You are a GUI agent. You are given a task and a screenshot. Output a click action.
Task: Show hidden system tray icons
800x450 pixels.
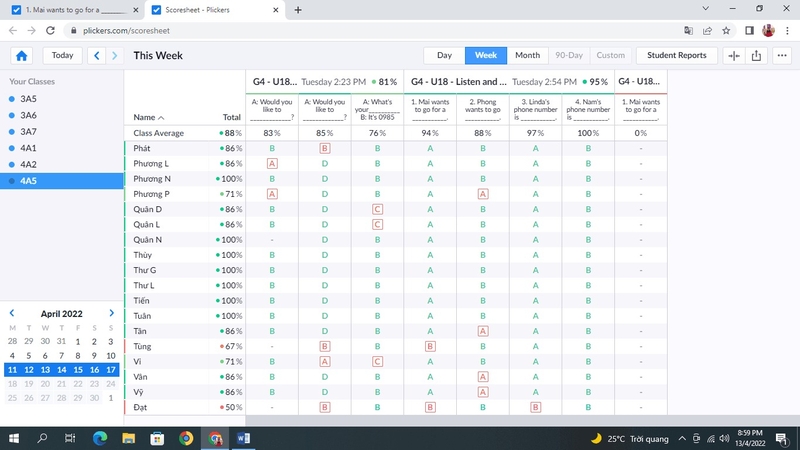coord(682,438)
